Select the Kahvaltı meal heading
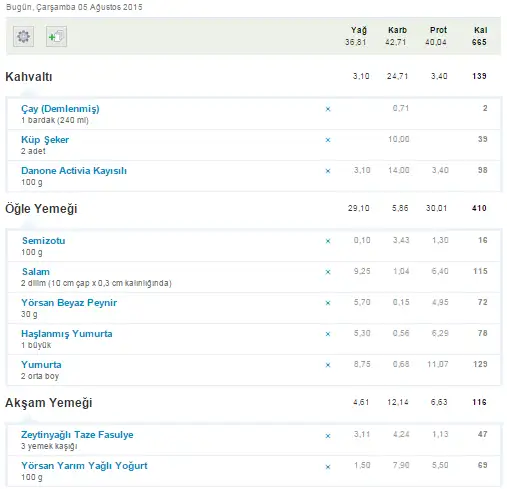Image resolution: width=507 pixels, height=489 pixels. click(29, 77)
